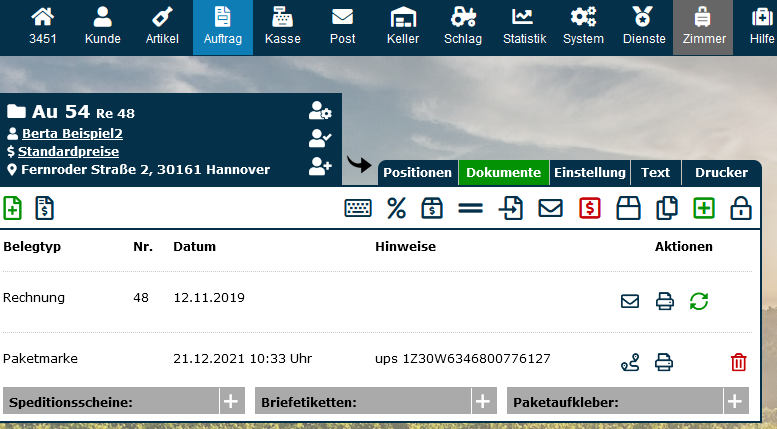Track the Paketmarke shipment route icon

point(630,362)
